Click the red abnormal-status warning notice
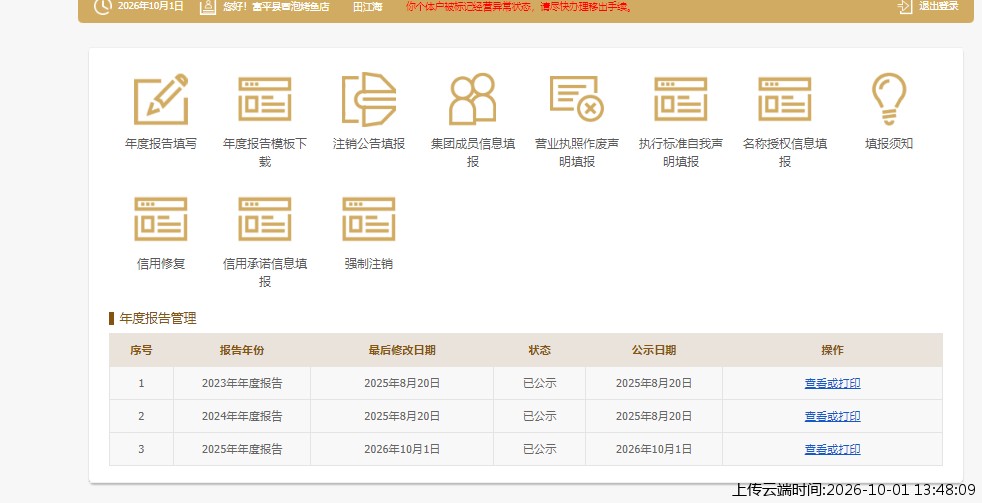The width and height of the screenshot is (982, 503). pyautogui.click(x=519, y=7)
